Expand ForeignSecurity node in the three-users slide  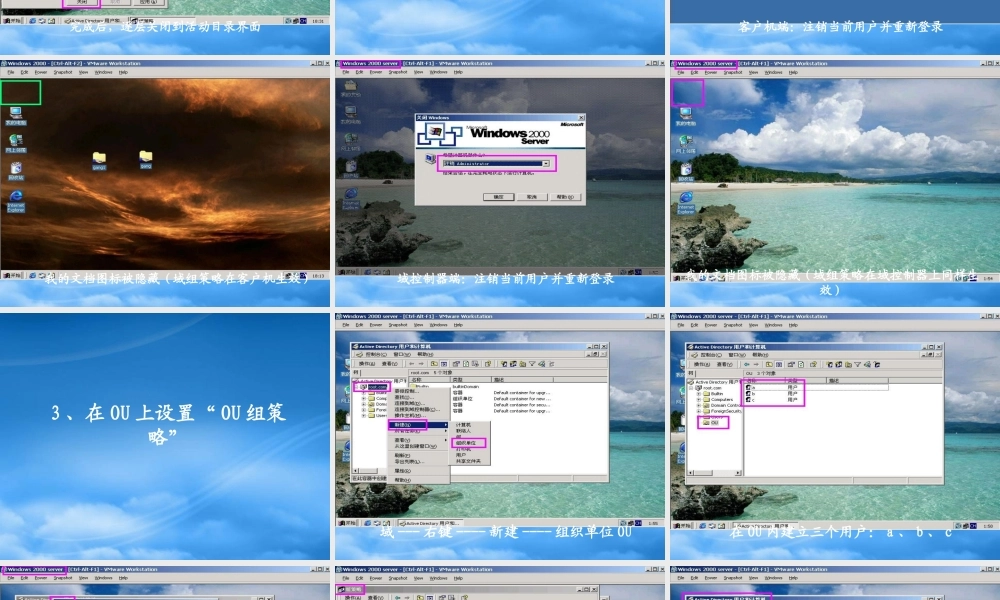point(698,411)
